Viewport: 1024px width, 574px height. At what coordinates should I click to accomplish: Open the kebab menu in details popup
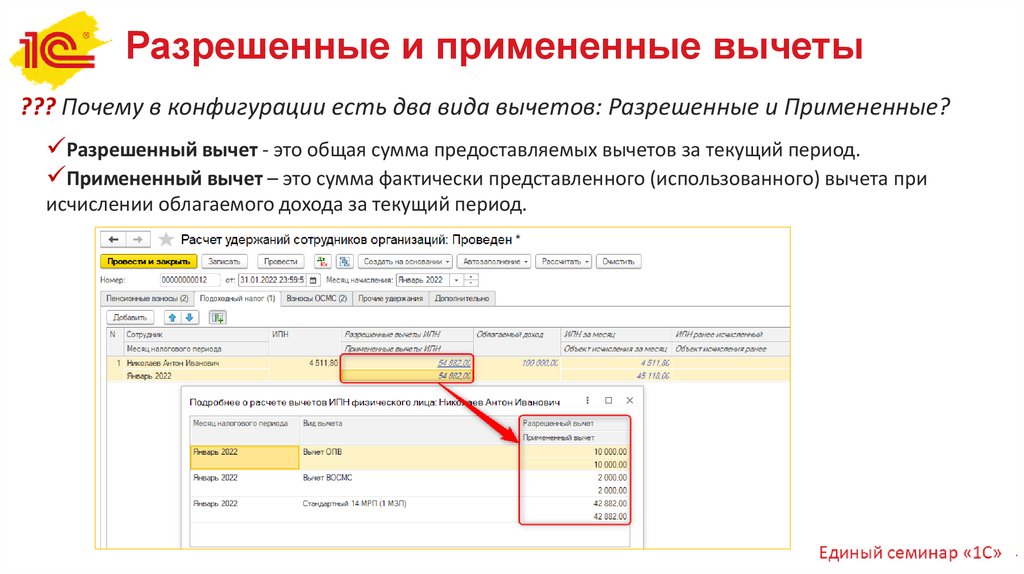coord(585,400)
